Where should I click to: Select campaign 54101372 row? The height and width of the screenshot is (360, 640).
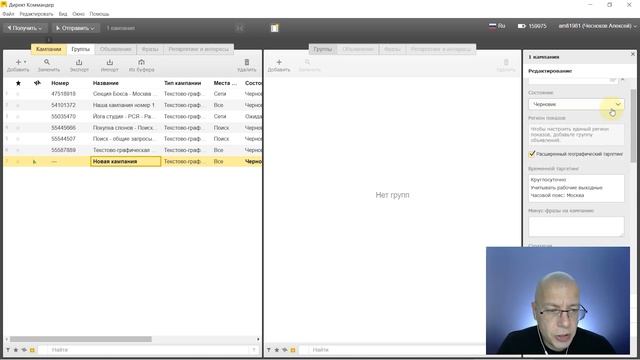pyautogui.click(x=133, y=105)
